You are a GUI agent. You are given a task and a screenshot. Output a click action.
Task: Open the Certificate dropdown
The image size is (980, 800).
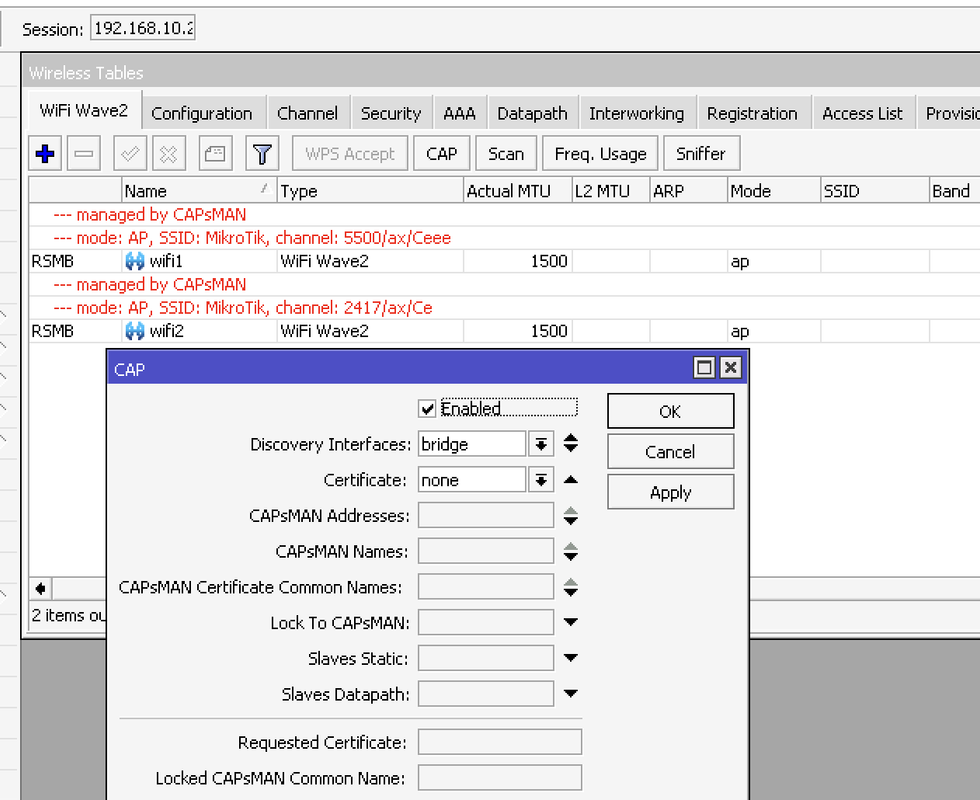point(541,480)
